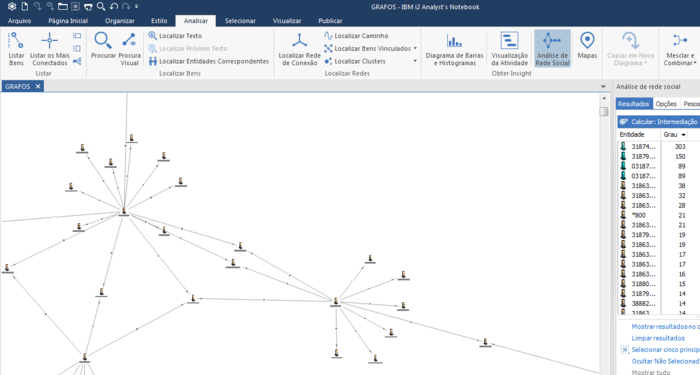This screenshot has height=375, width=700.
Task: Click the chart vertical scrollbar thumb
Action: point(604,111)
